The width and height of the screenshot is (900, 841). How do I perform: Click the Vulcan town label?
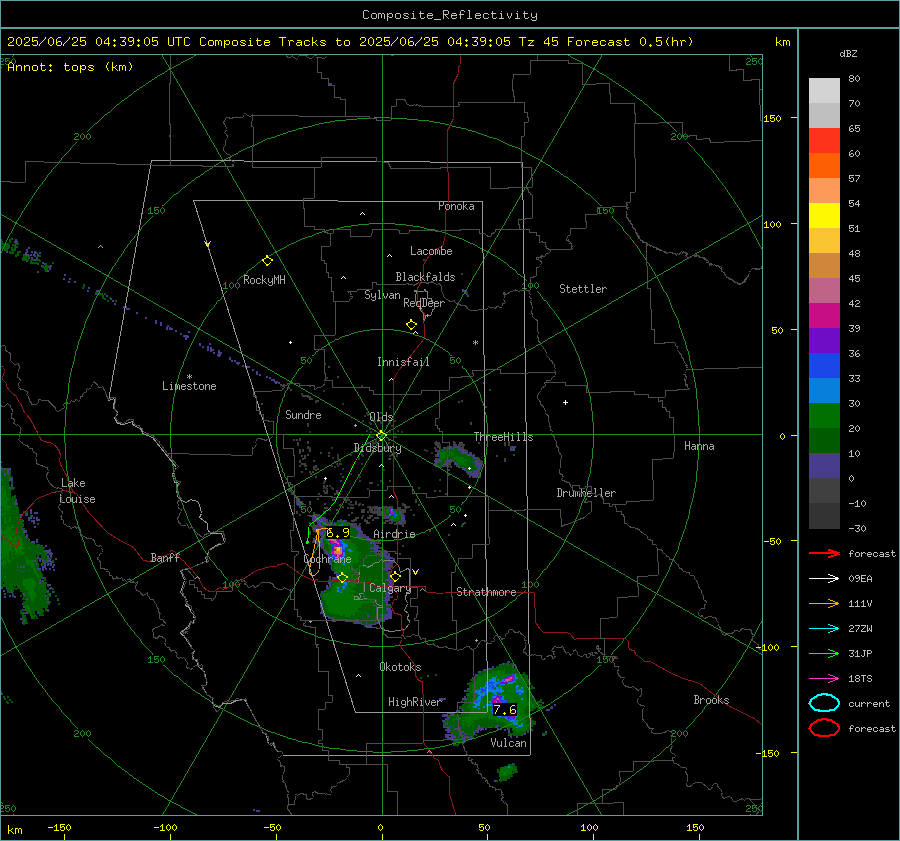[x=509, y=743]
